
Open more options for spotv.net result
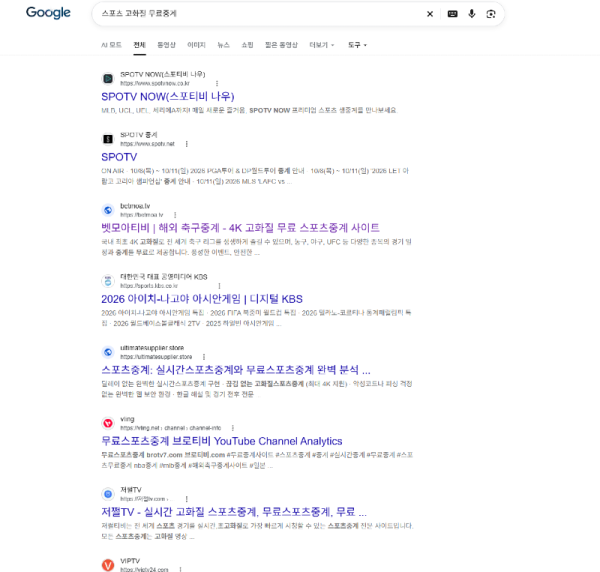click(187, 144)
